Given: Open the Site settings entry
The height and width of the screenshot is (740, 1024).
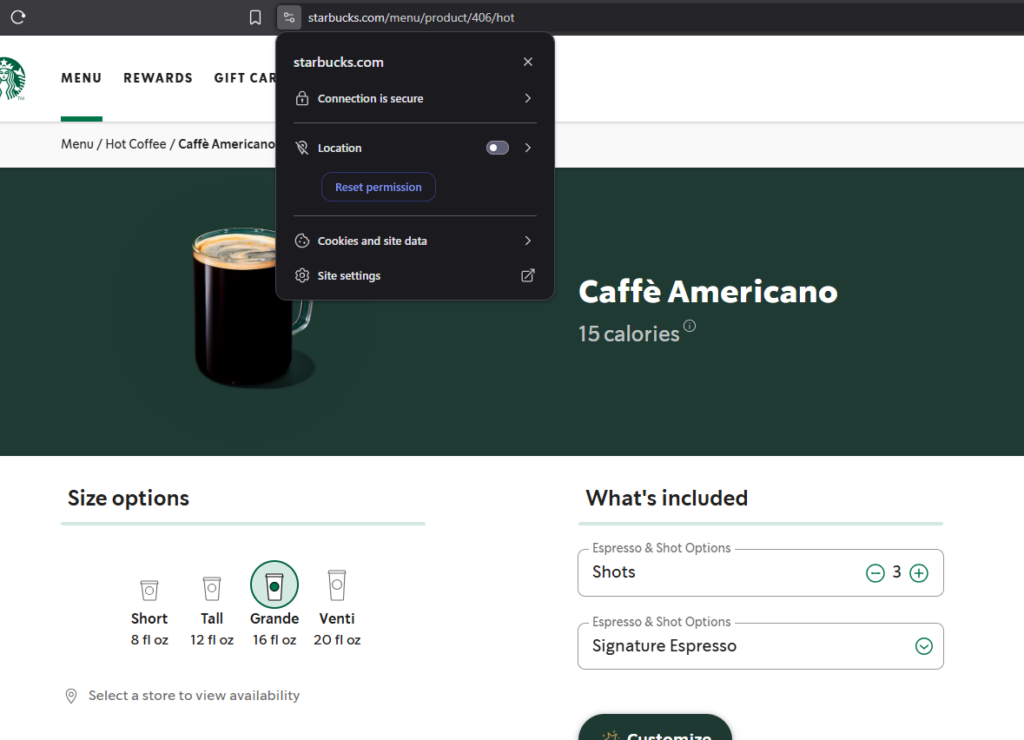Looking at the screenshot, I should pyautogui.click(x=415, y=276).
